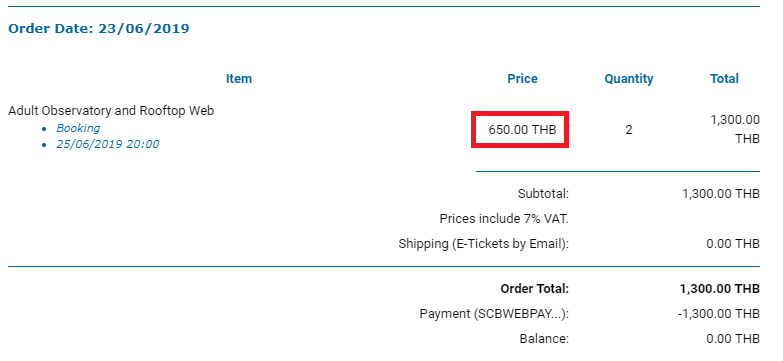This screenshot has height=361, width=783.
Task: Click the highlighted 650.00 THB price
Action: [x=522, y=130]
